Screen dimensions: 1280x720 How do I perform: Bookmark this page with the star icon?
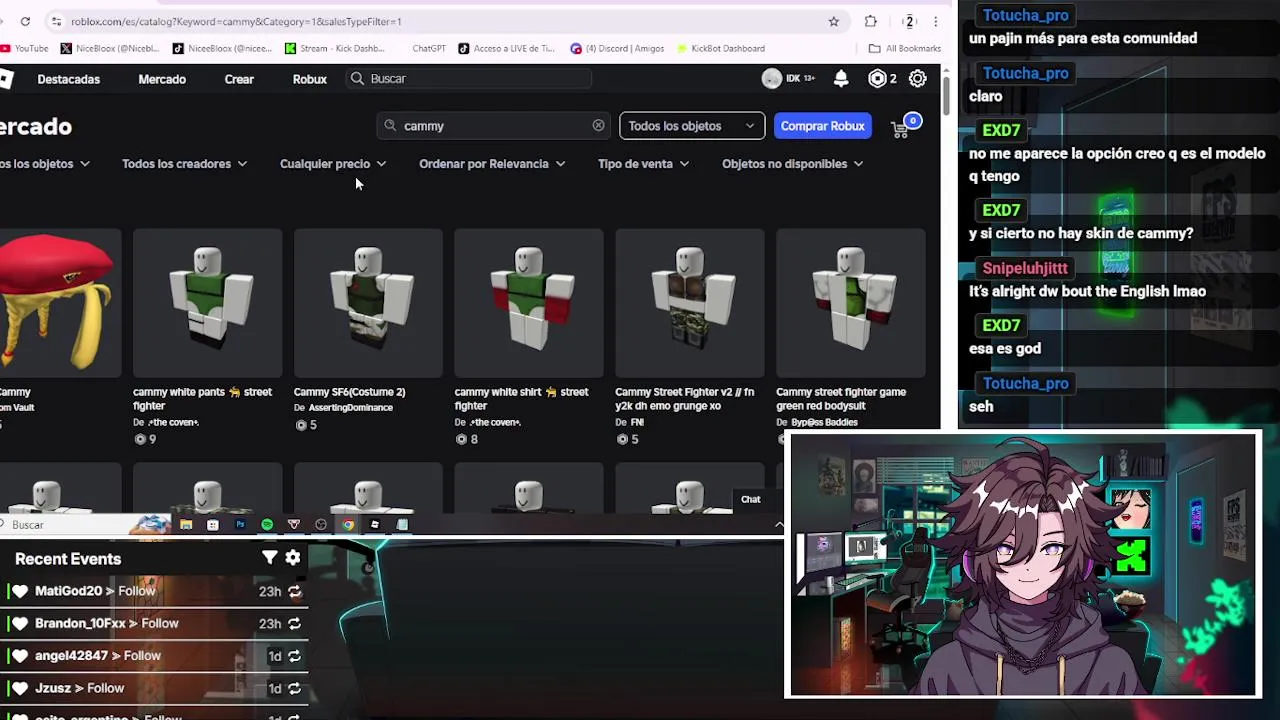(x=833, y=21)
